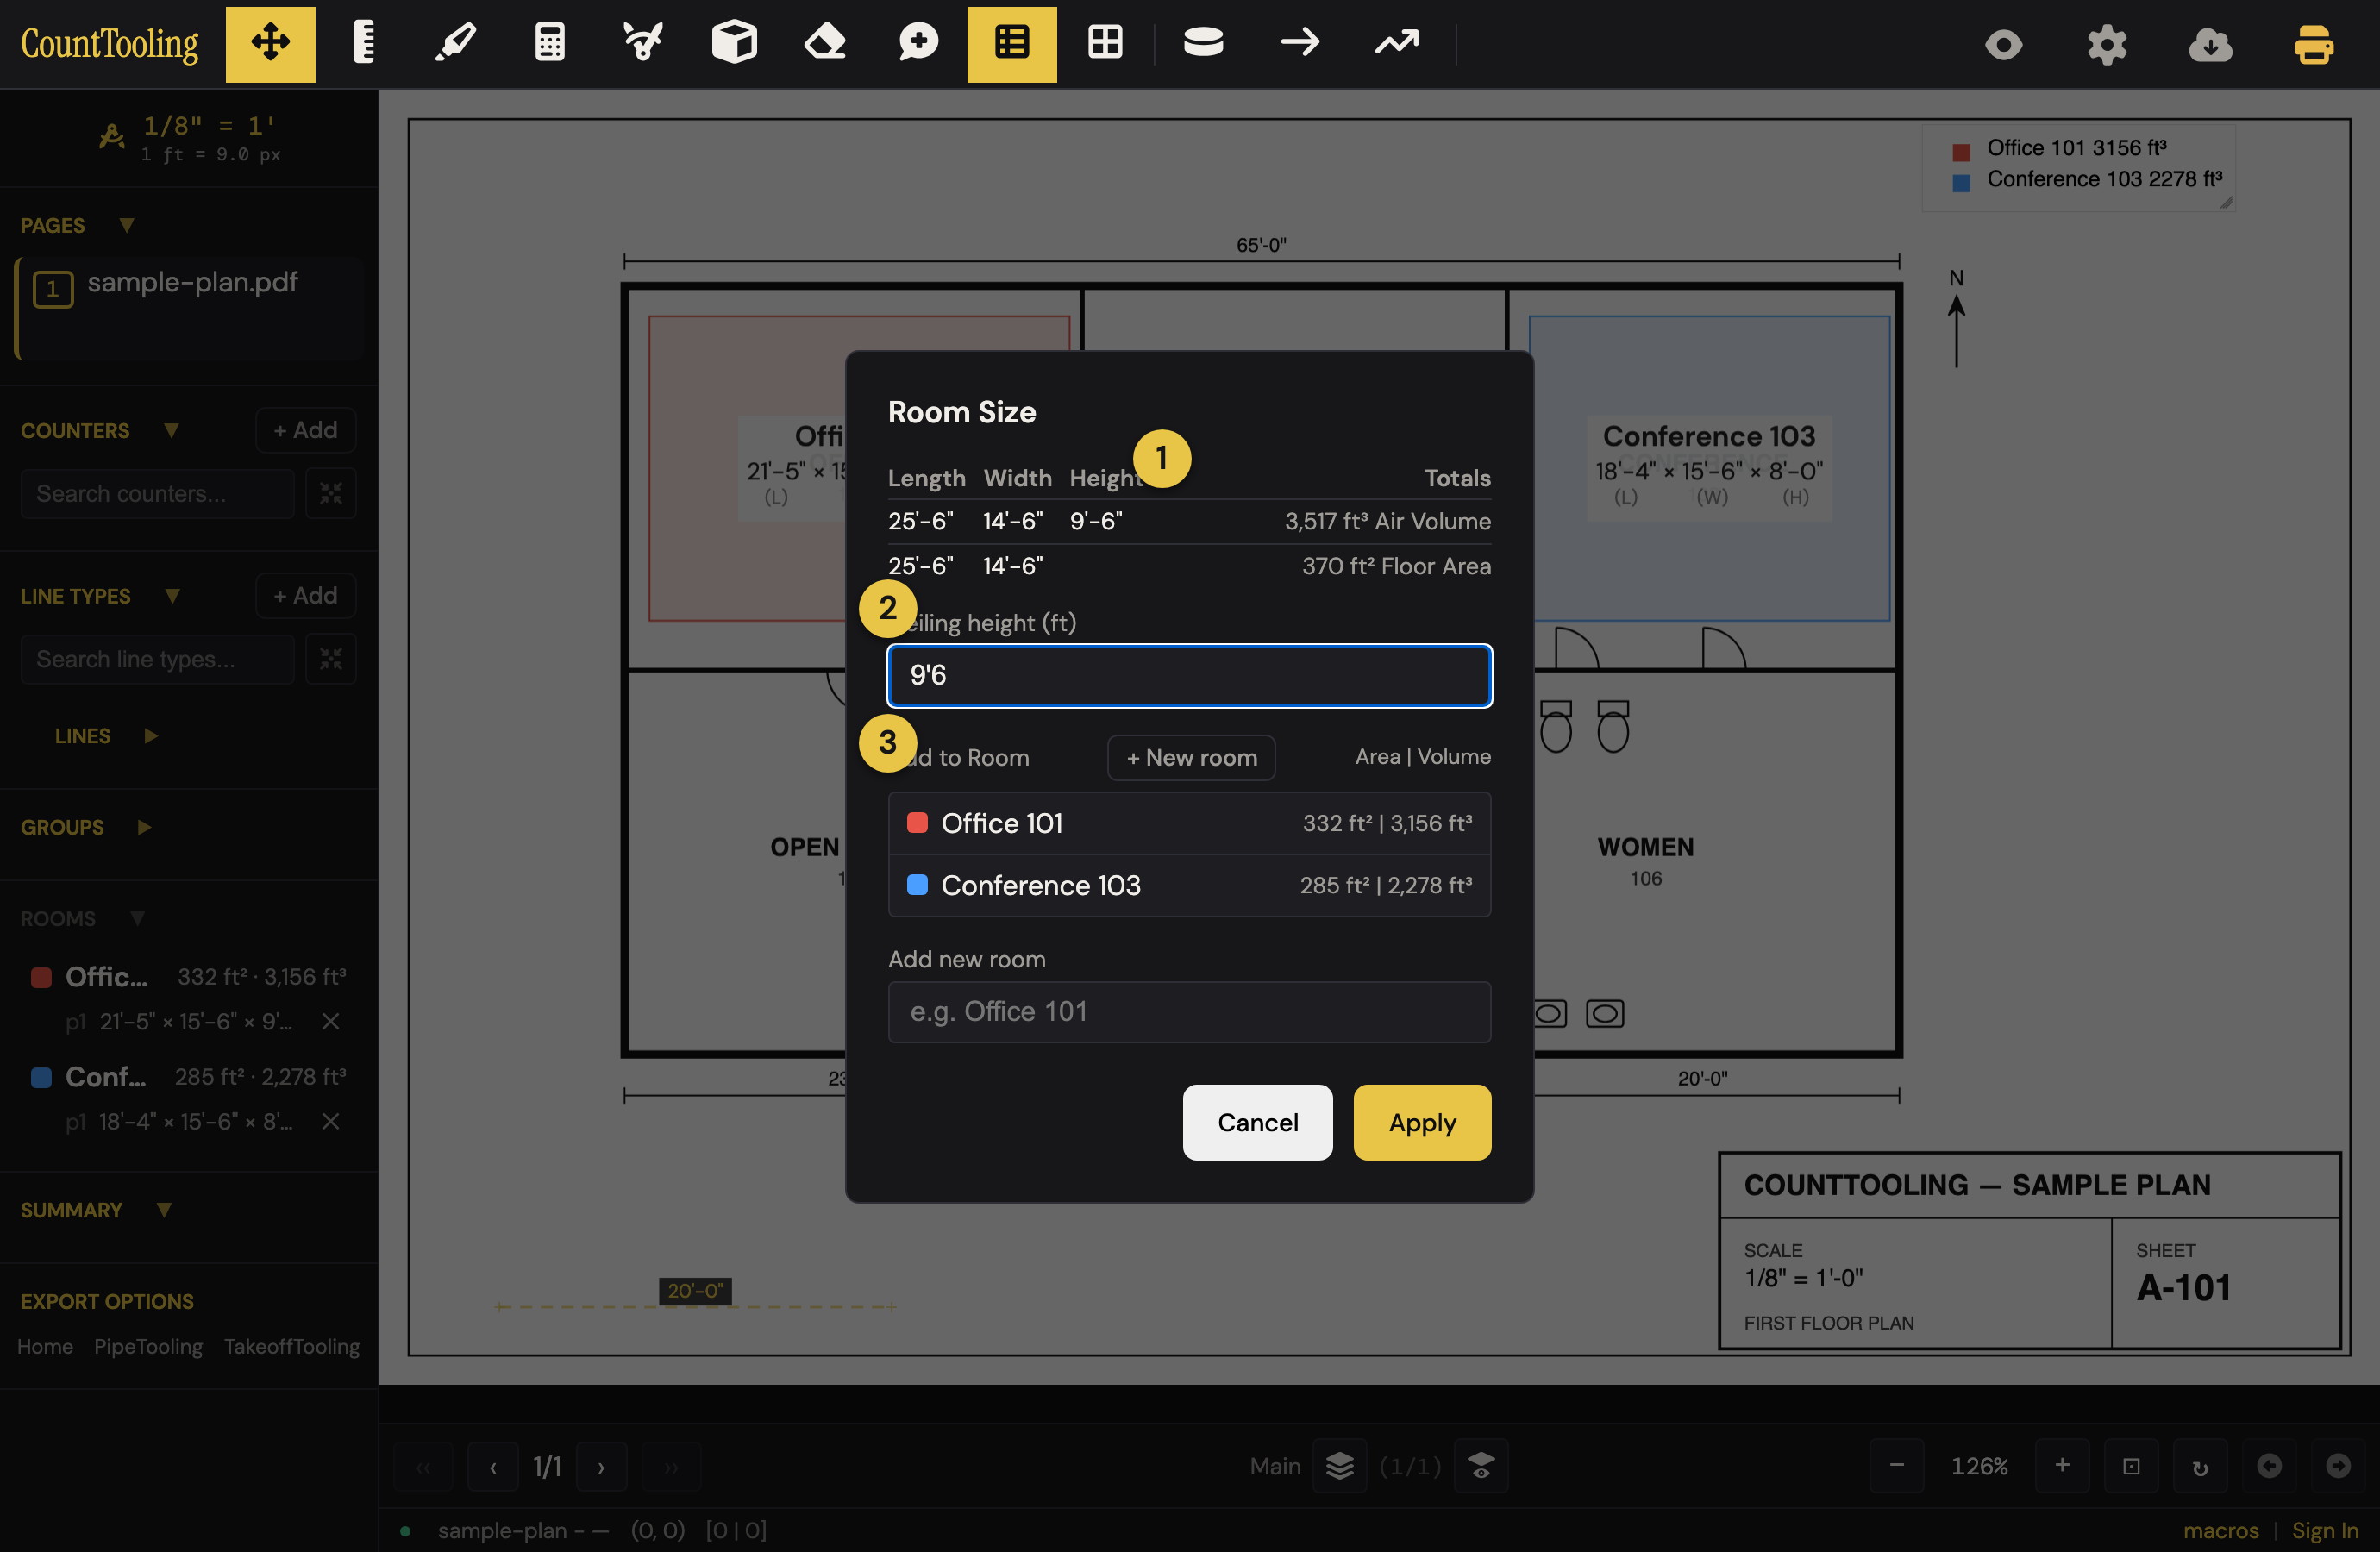This screenshot has width=2380, height=1552.
Task: Open Home link
Action: [45, 1346]
